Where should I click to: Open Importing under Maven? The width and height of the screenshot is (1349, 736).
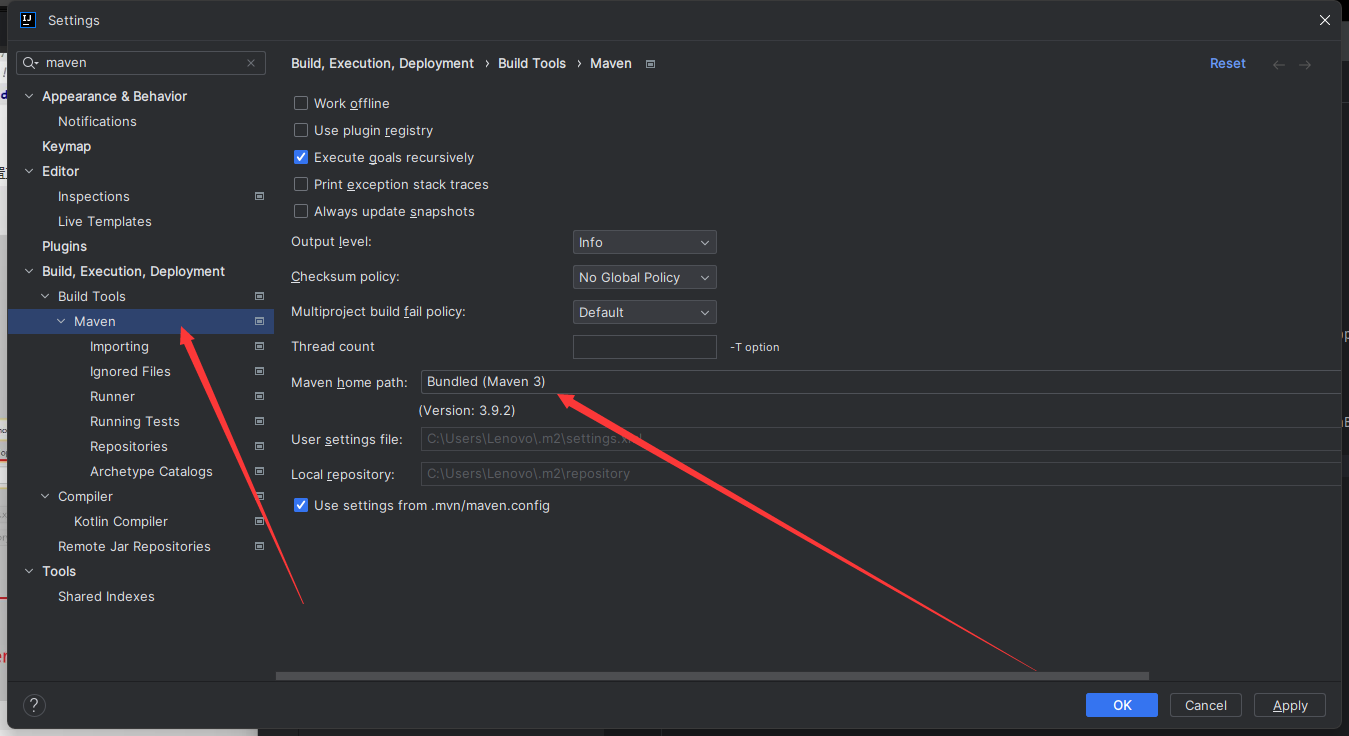click(x=119, y=346)
